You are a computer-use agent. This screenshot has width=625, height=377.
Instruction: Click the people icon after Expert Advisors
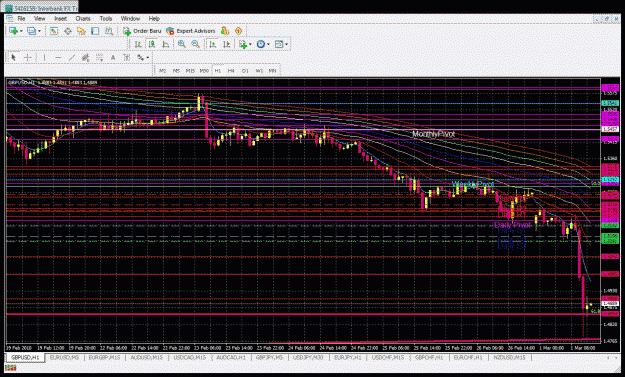pos(225,31)
